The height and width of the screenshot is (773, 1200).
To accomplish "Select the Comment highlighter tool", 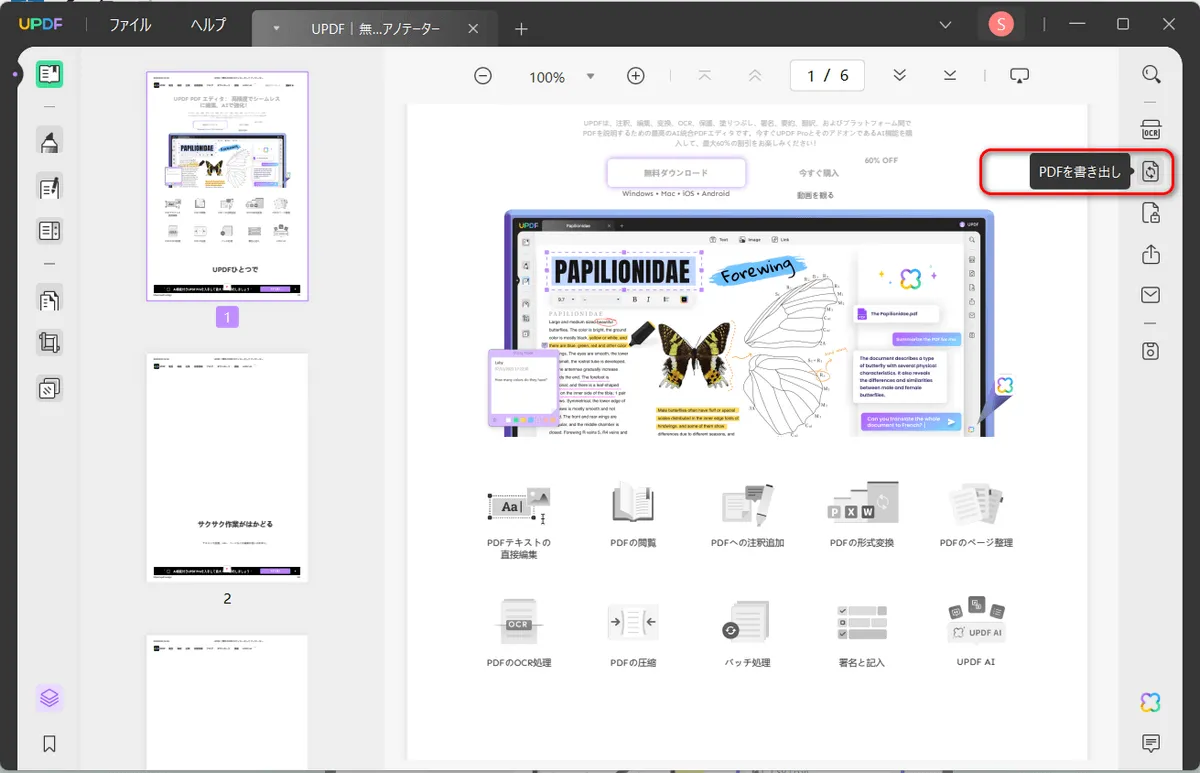I will [49, 142].
